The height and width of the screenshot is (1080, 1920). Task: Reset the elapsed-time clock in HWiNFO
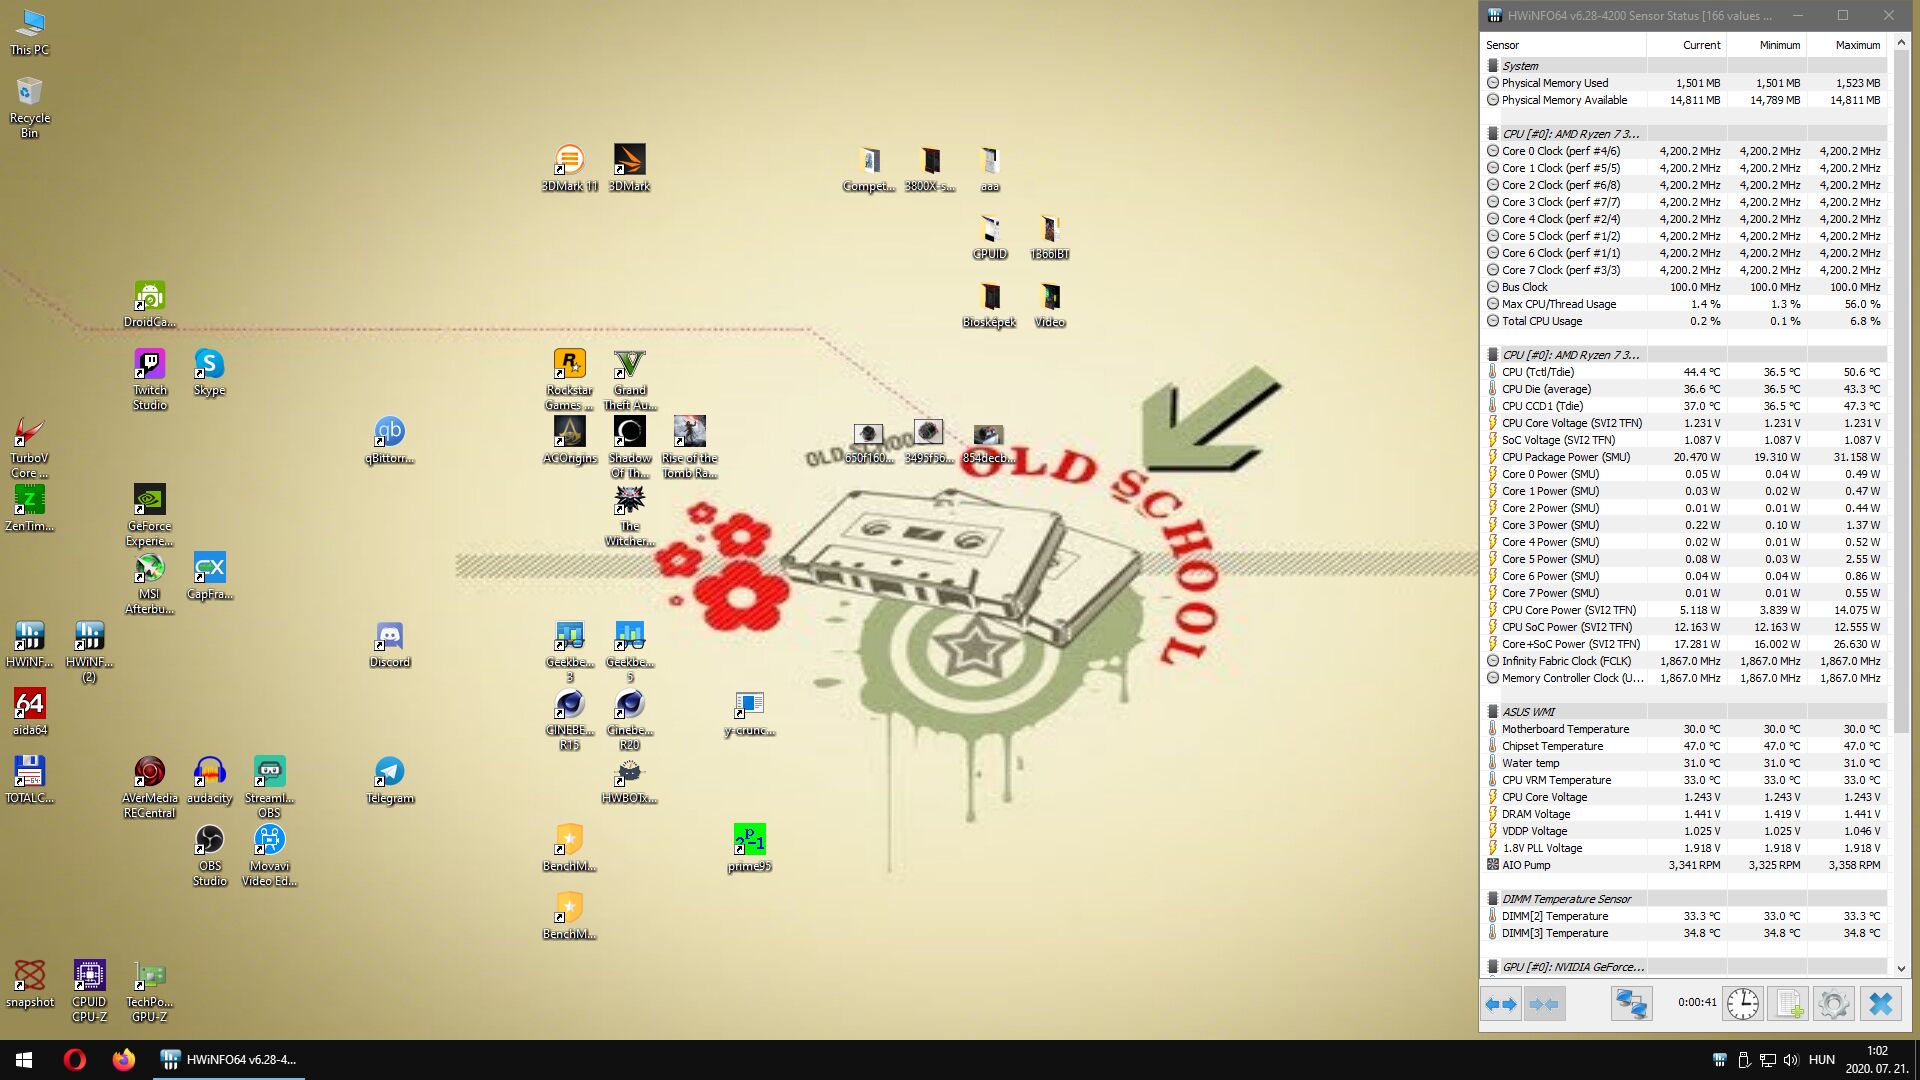point(1742,1003)
